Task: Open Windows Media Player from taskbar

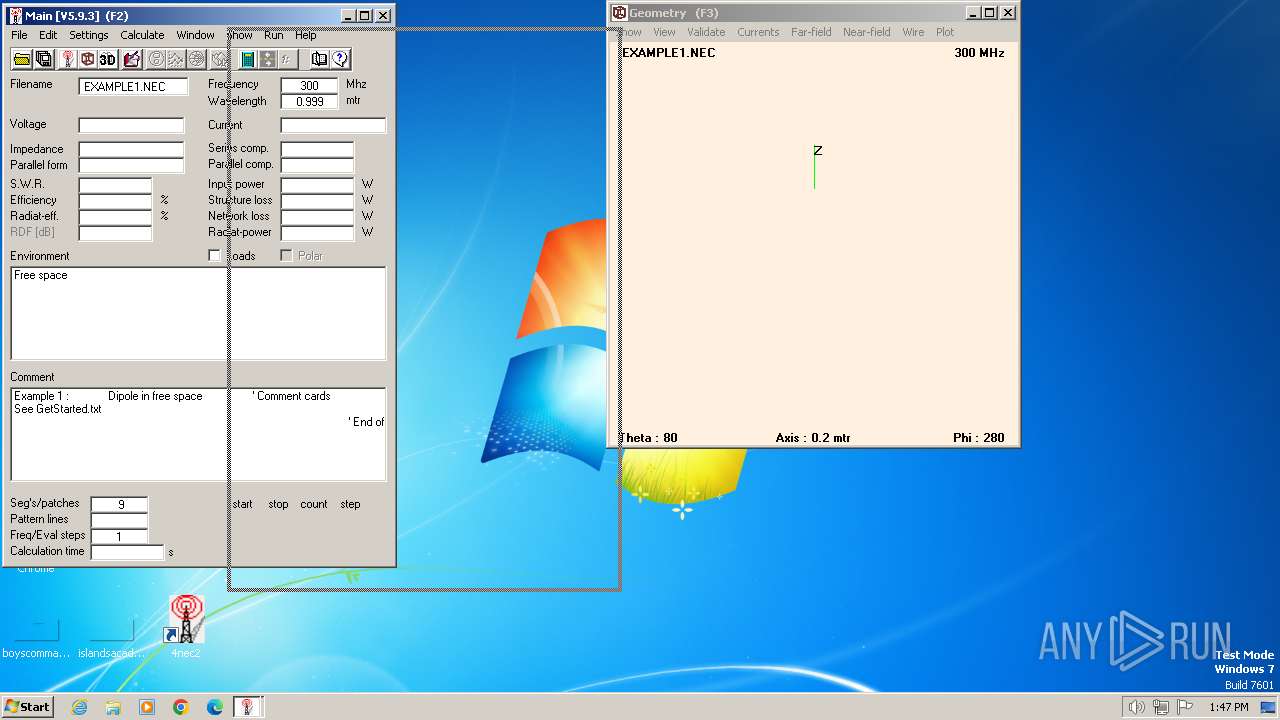Action: (x=147, y=707)
